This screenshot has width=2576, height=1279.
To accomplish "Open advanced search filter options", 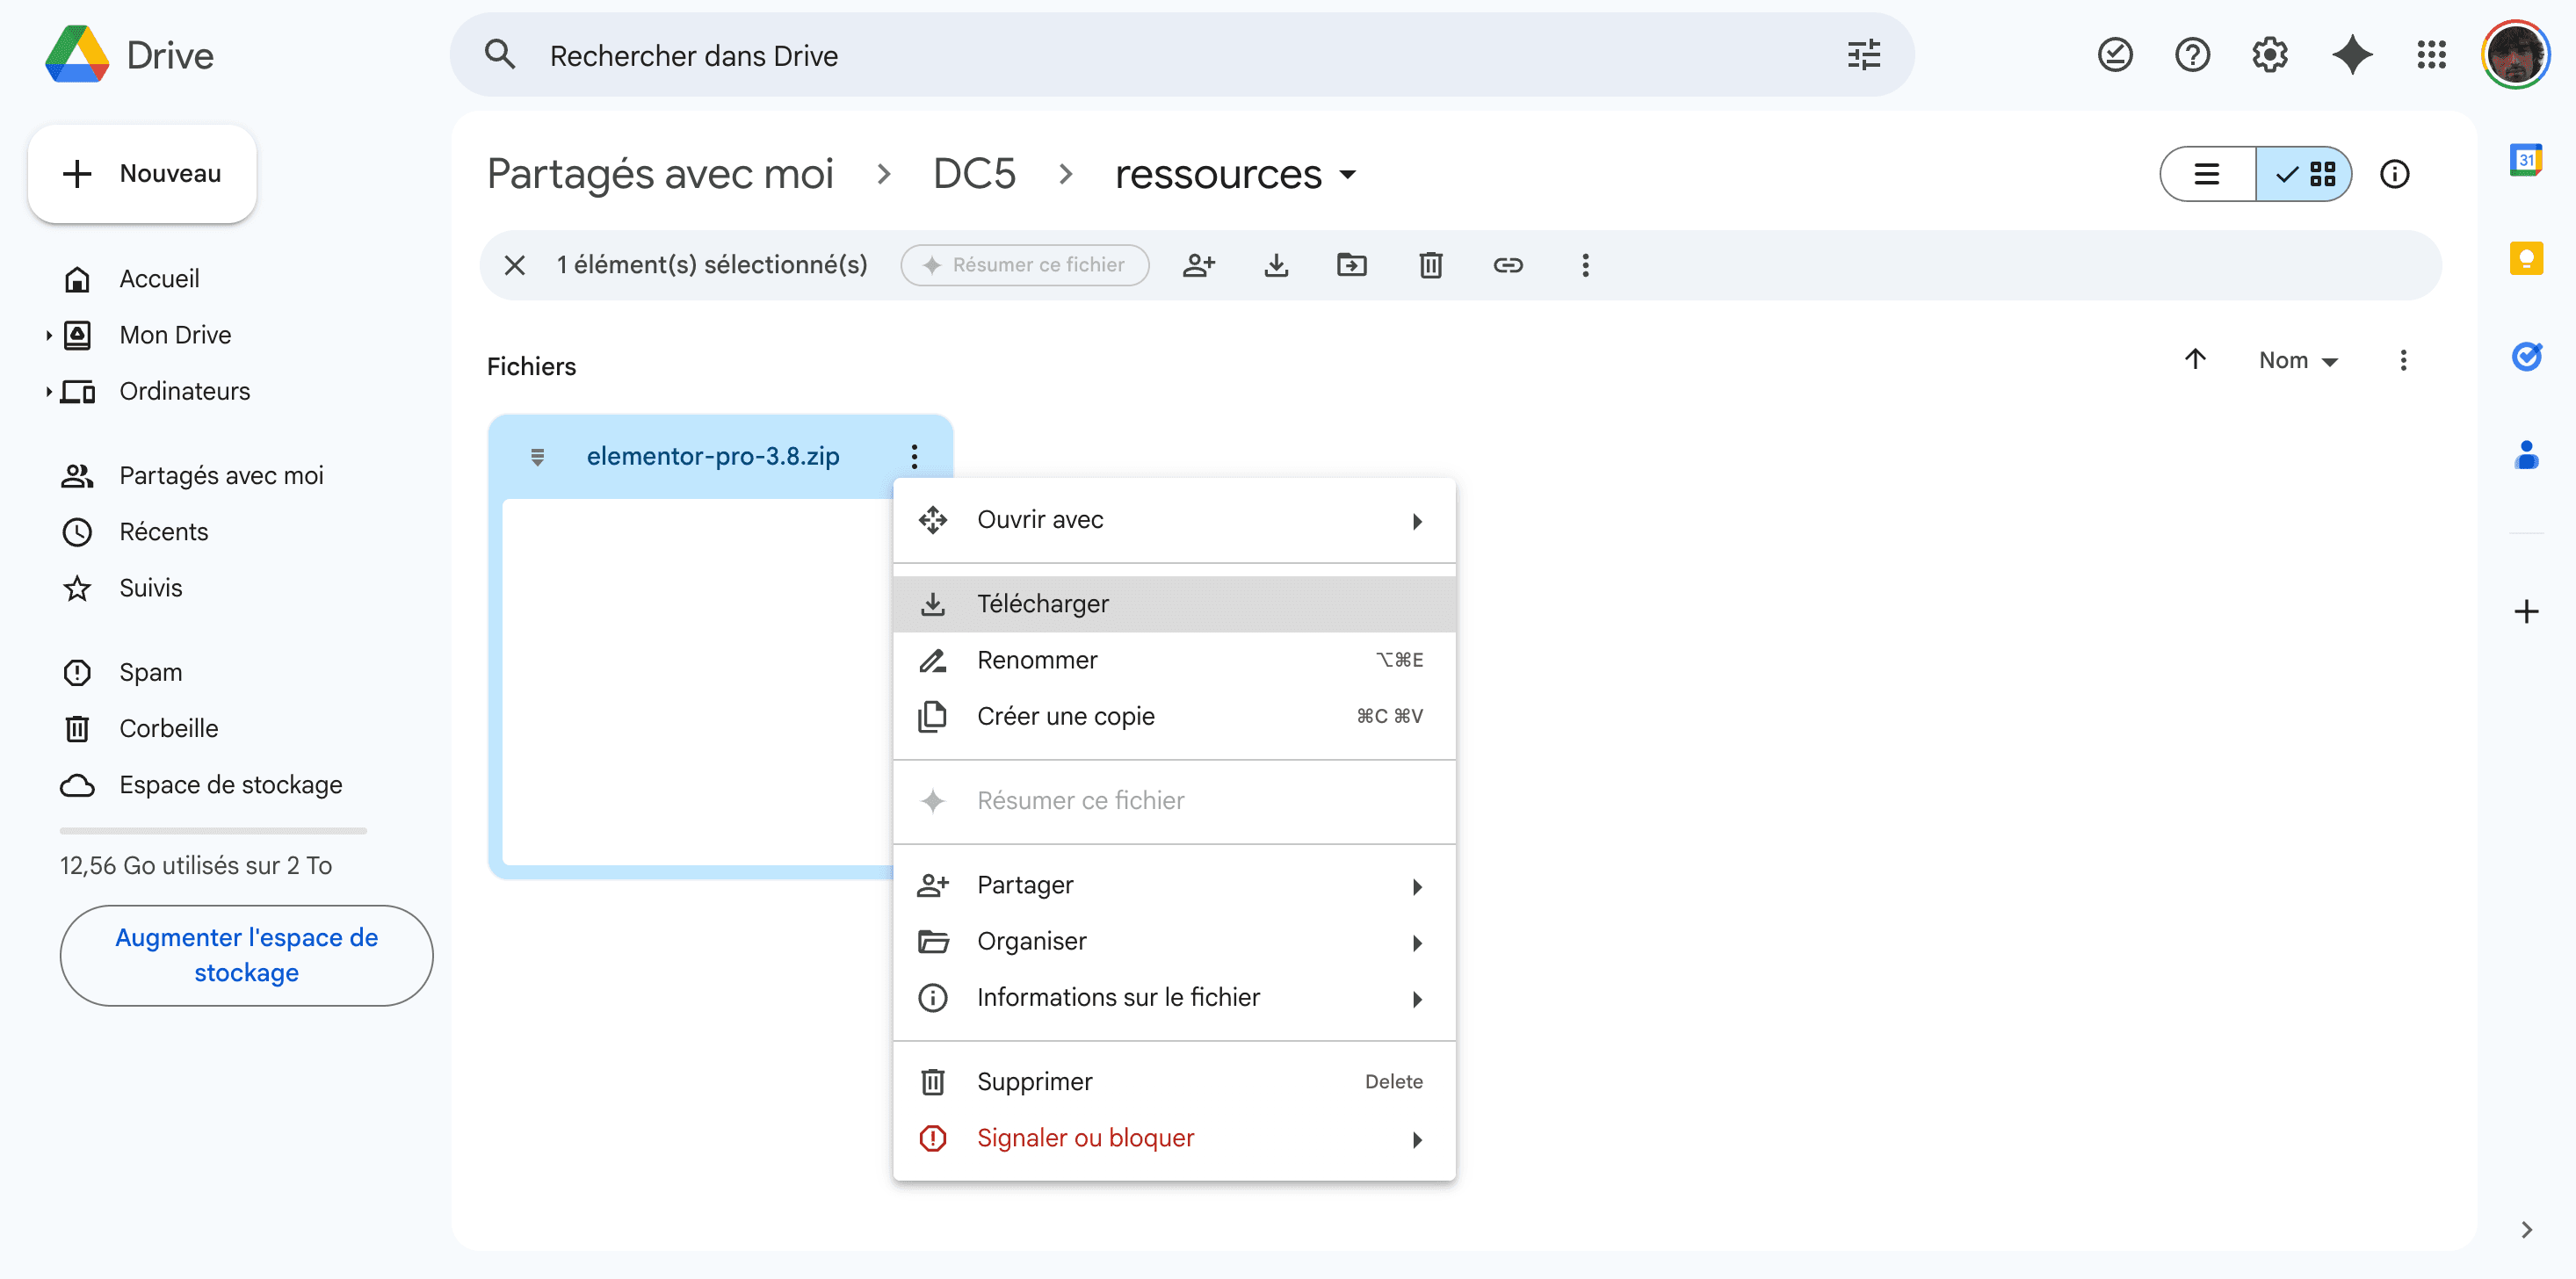I will pos(1864,55).
